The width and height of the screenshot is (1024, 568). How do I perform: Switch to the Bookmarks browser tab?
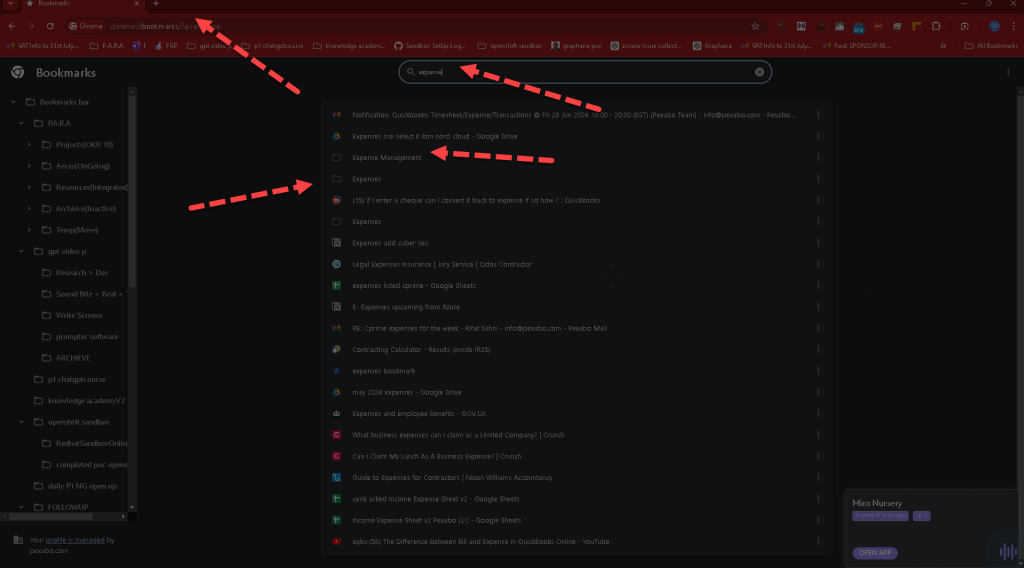[82, 4]
